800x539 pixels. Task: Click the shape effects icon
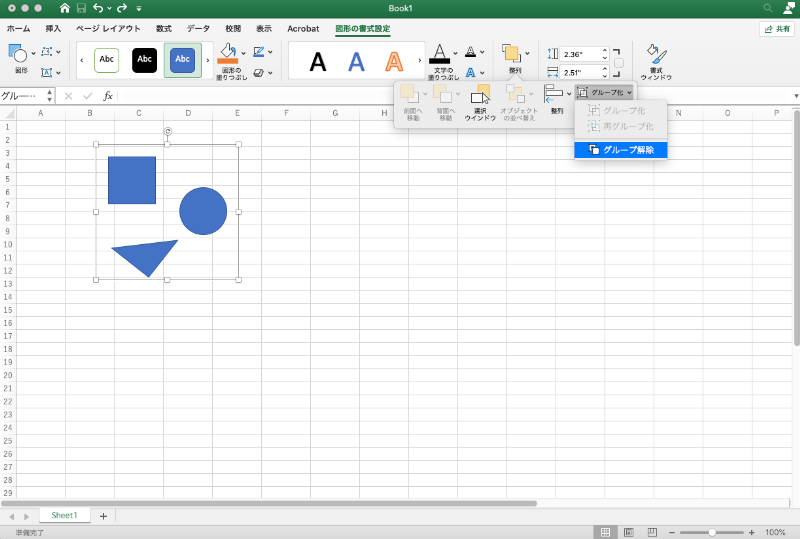(259, 72)
